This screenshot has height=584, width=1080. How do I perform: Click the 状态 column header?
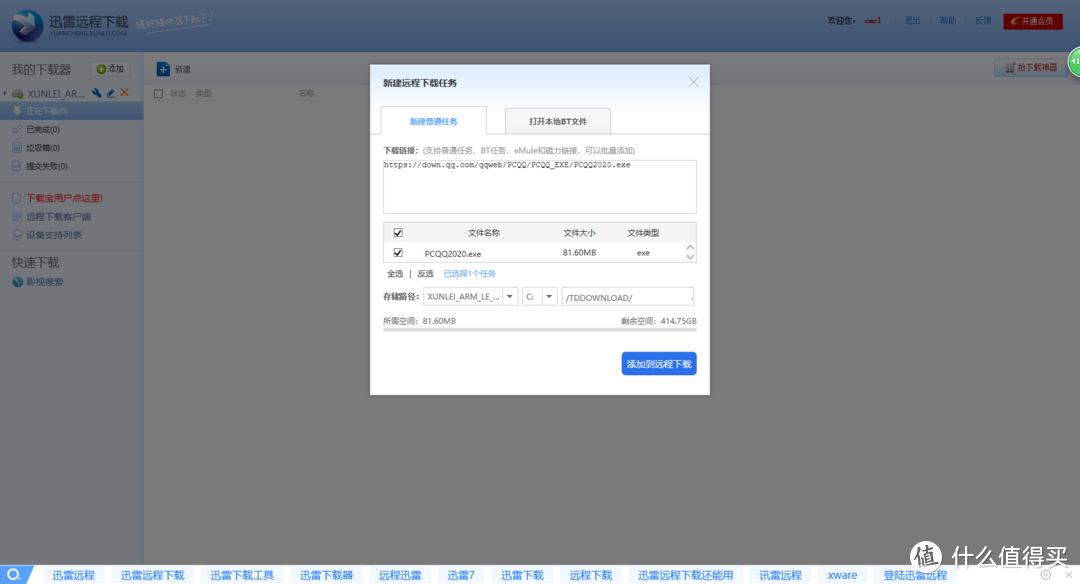178,93
